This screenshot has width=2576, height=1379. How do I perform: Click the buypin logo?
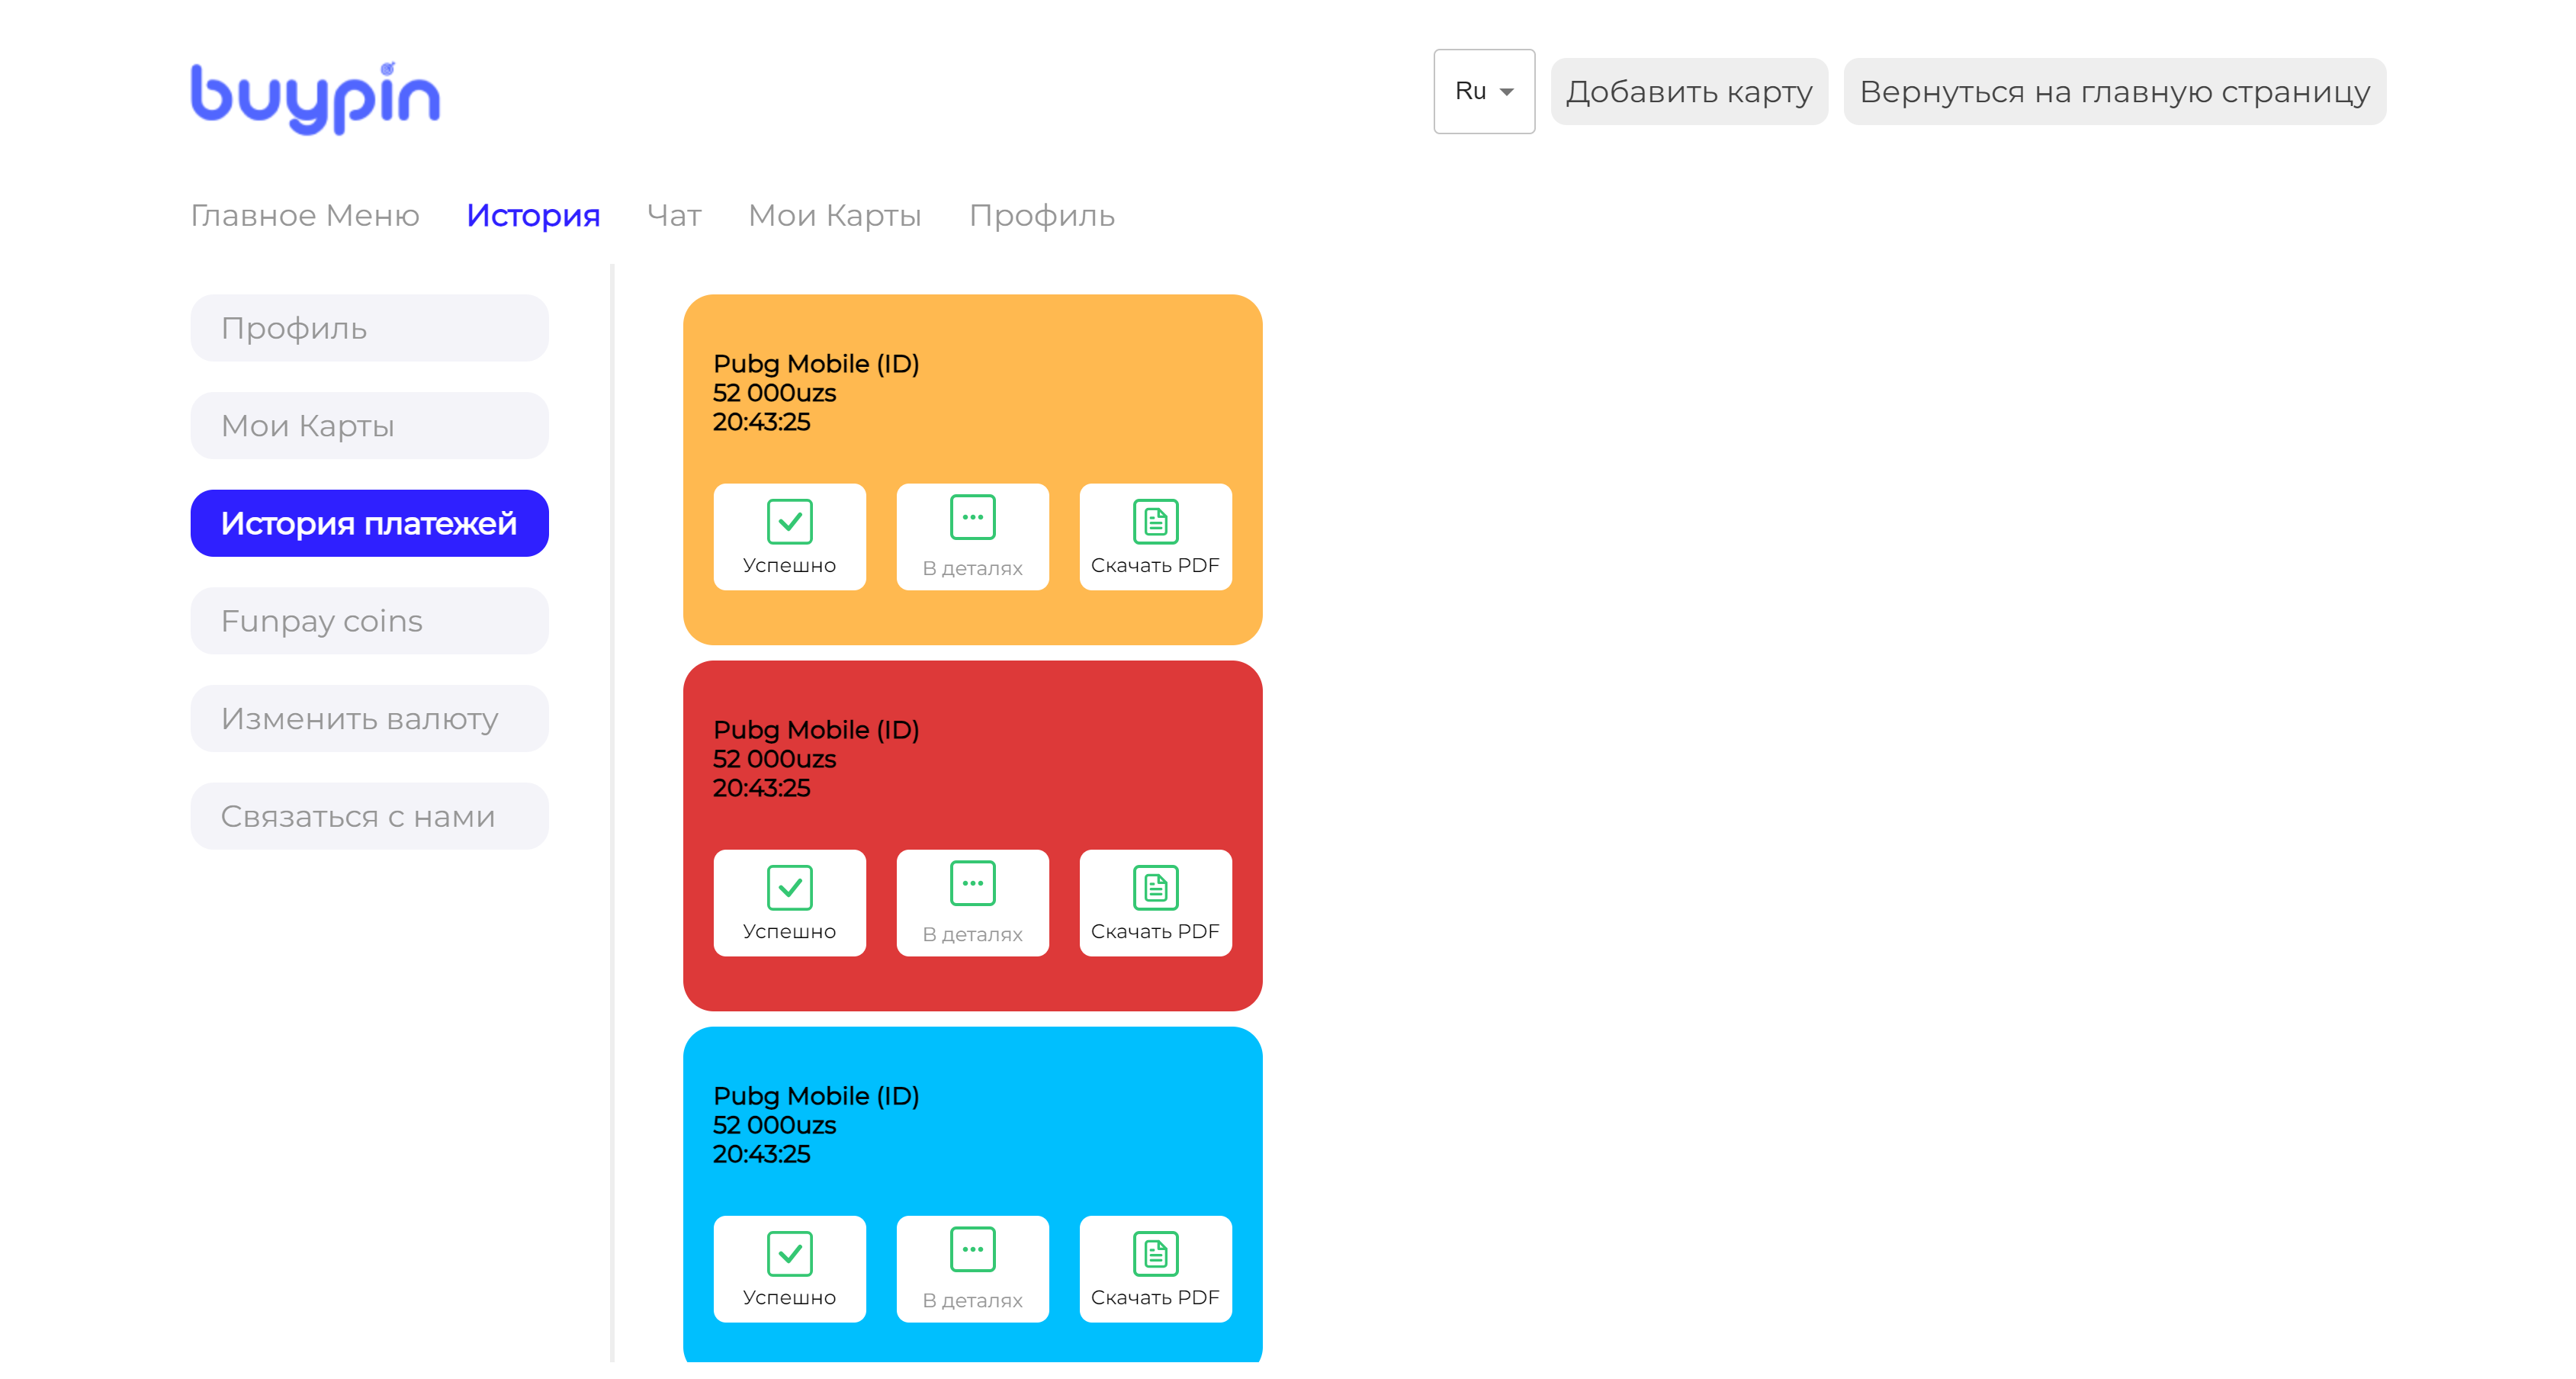click(315, 97)
